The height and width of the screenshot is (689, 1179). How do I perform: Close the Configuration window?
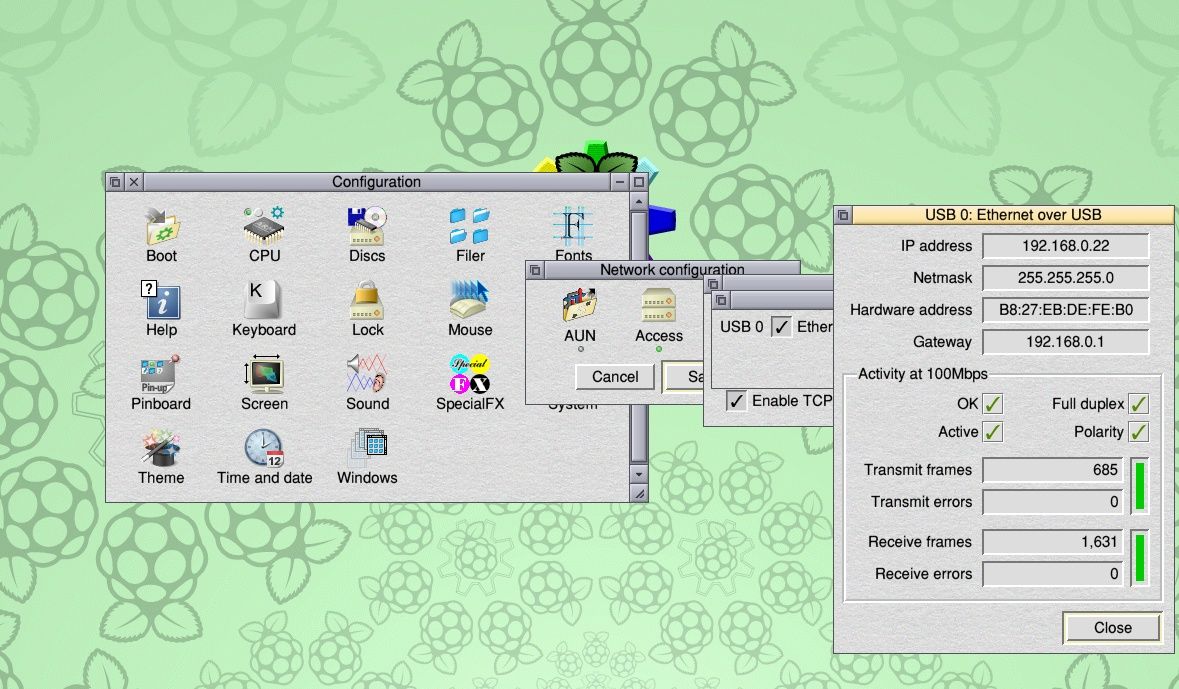click(x=134, y=182)
